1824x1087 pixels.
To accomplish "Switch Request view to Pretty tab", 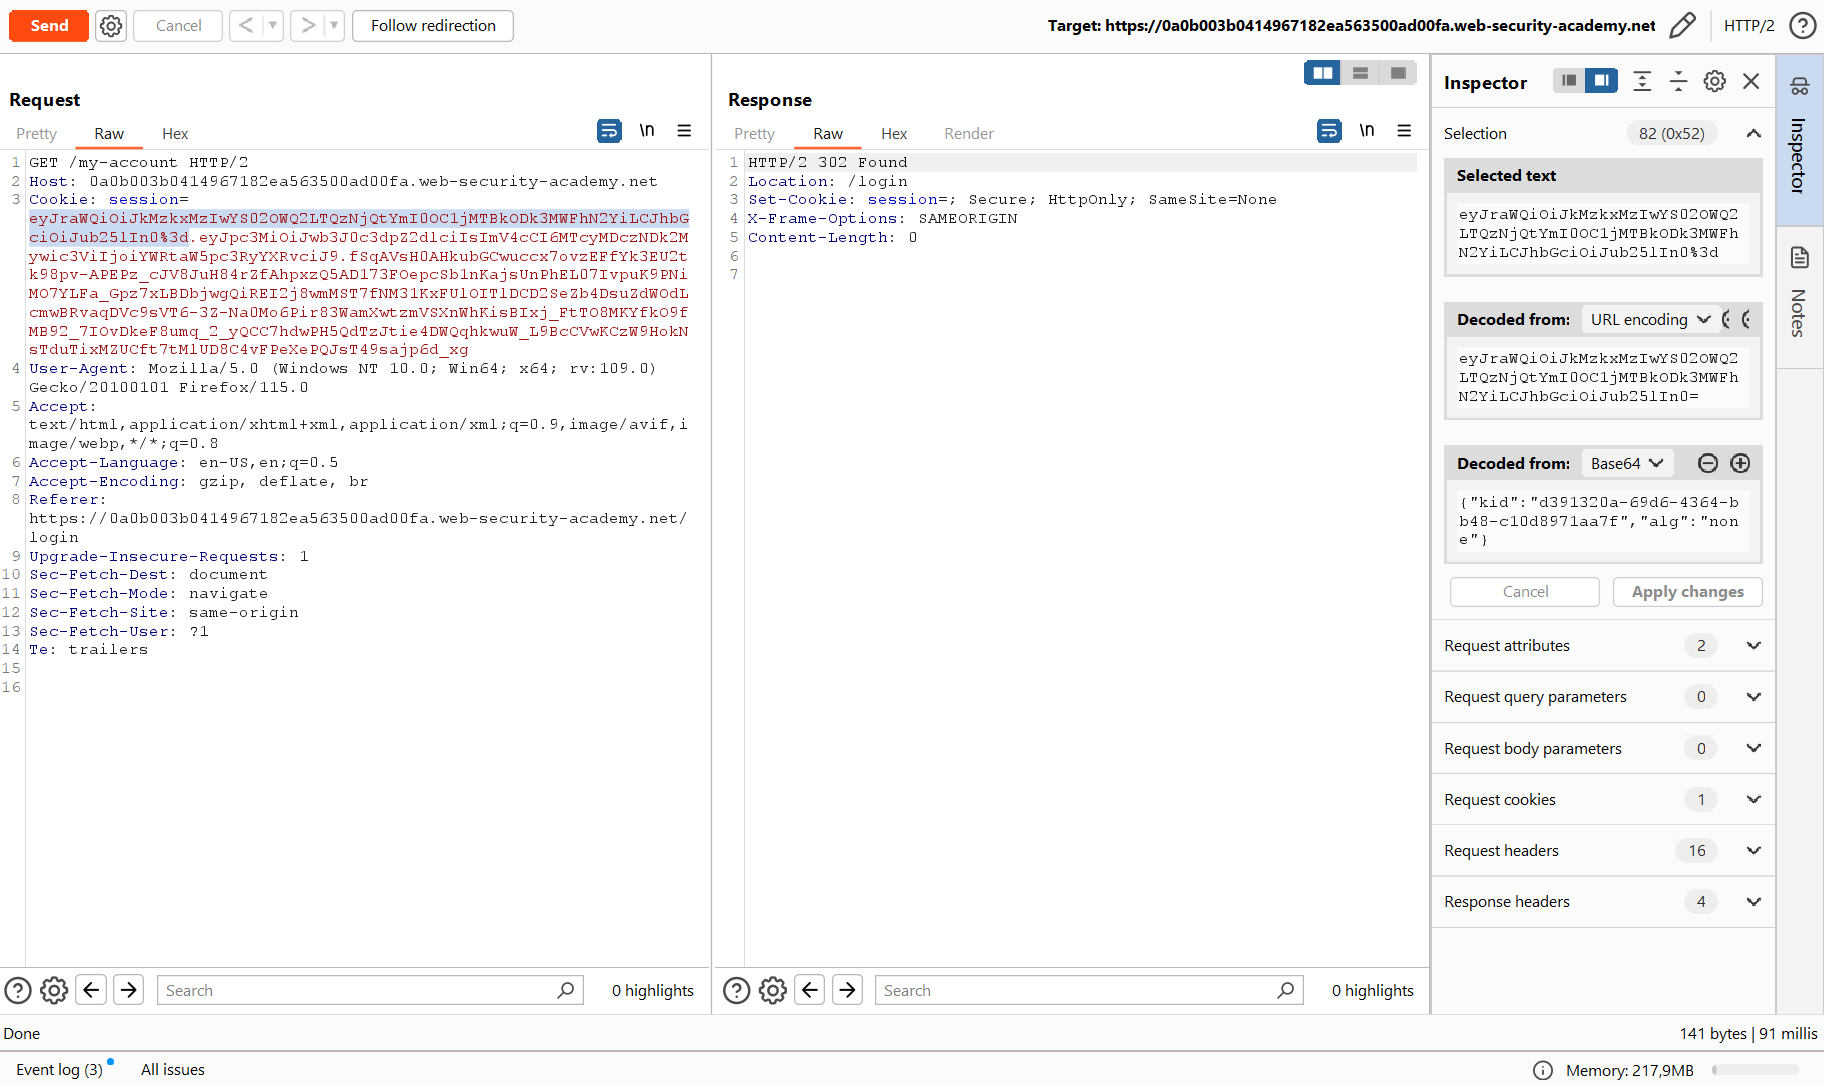I will [37, 134].
